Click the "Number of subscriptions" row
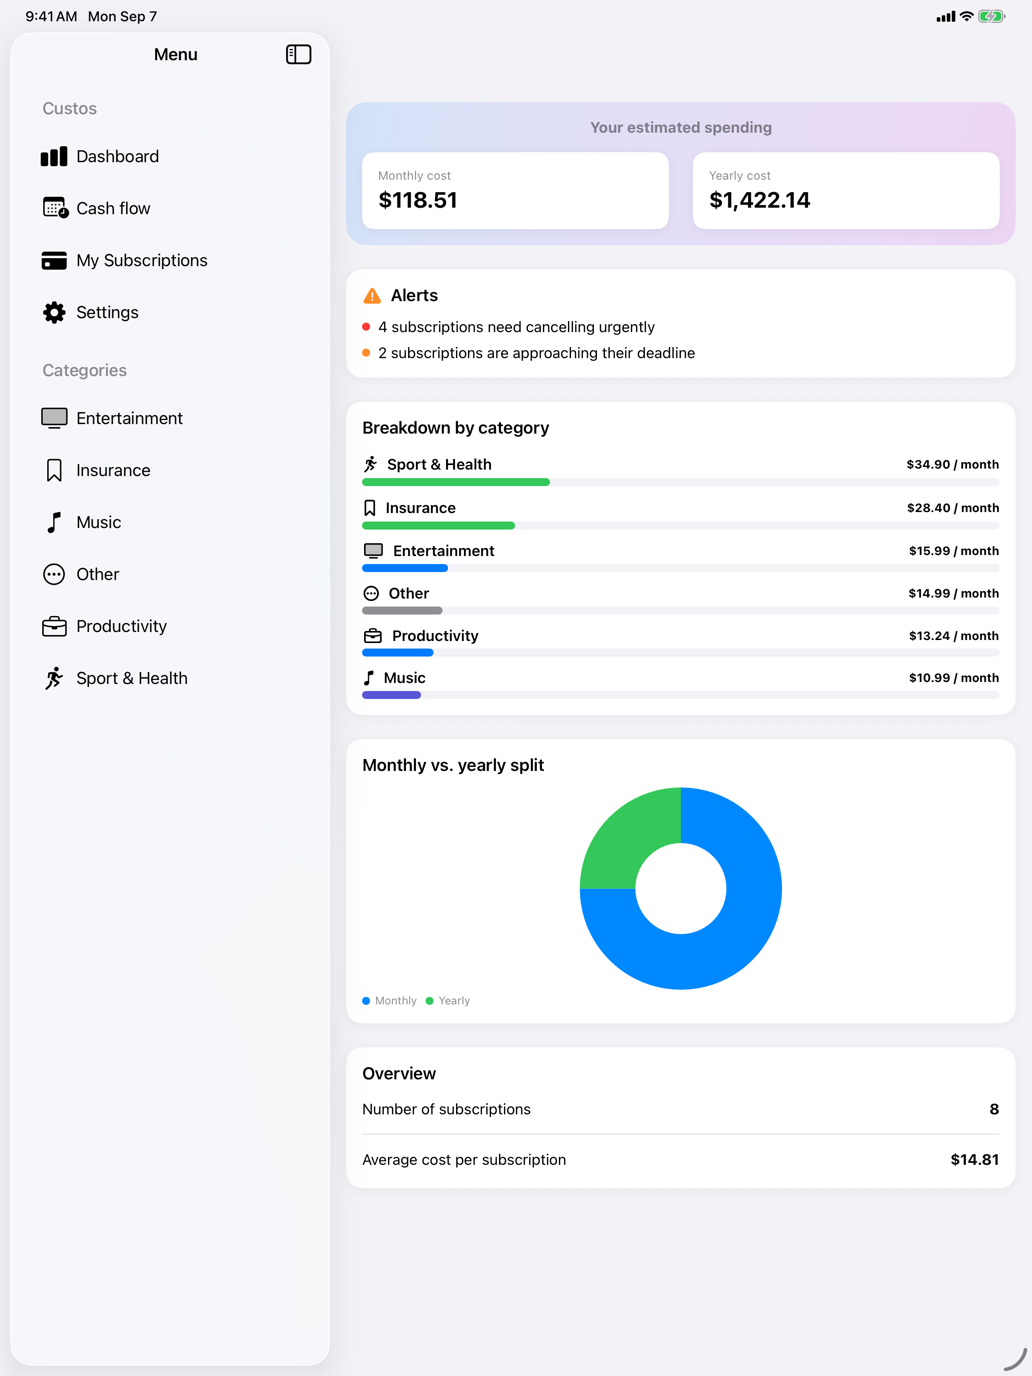Screen dimensions: 1032x1376 click(681, 1109)
